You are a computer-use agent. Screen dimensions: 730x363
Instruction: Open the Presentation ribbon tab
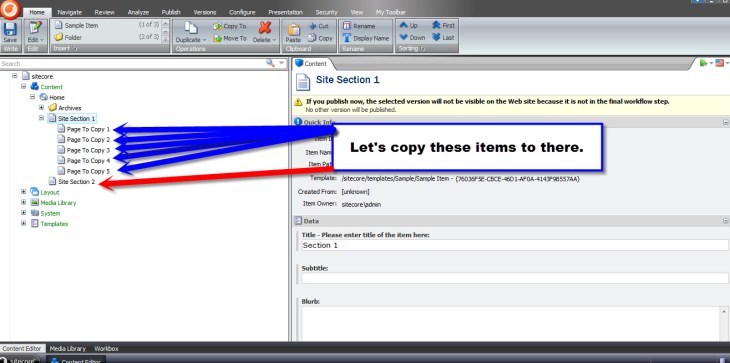(285, 13)
